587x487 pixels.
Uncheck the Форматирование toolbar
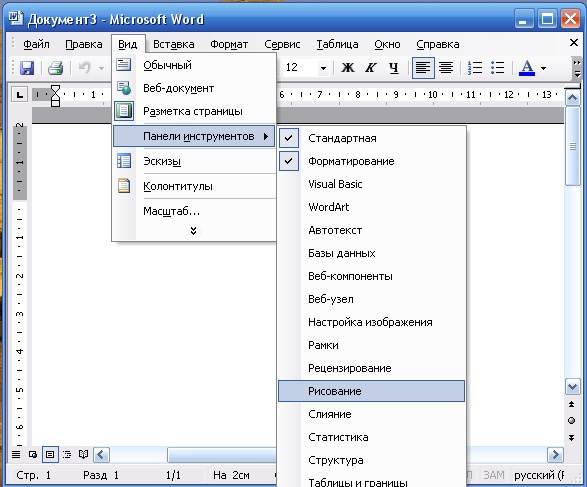[371, 161]
